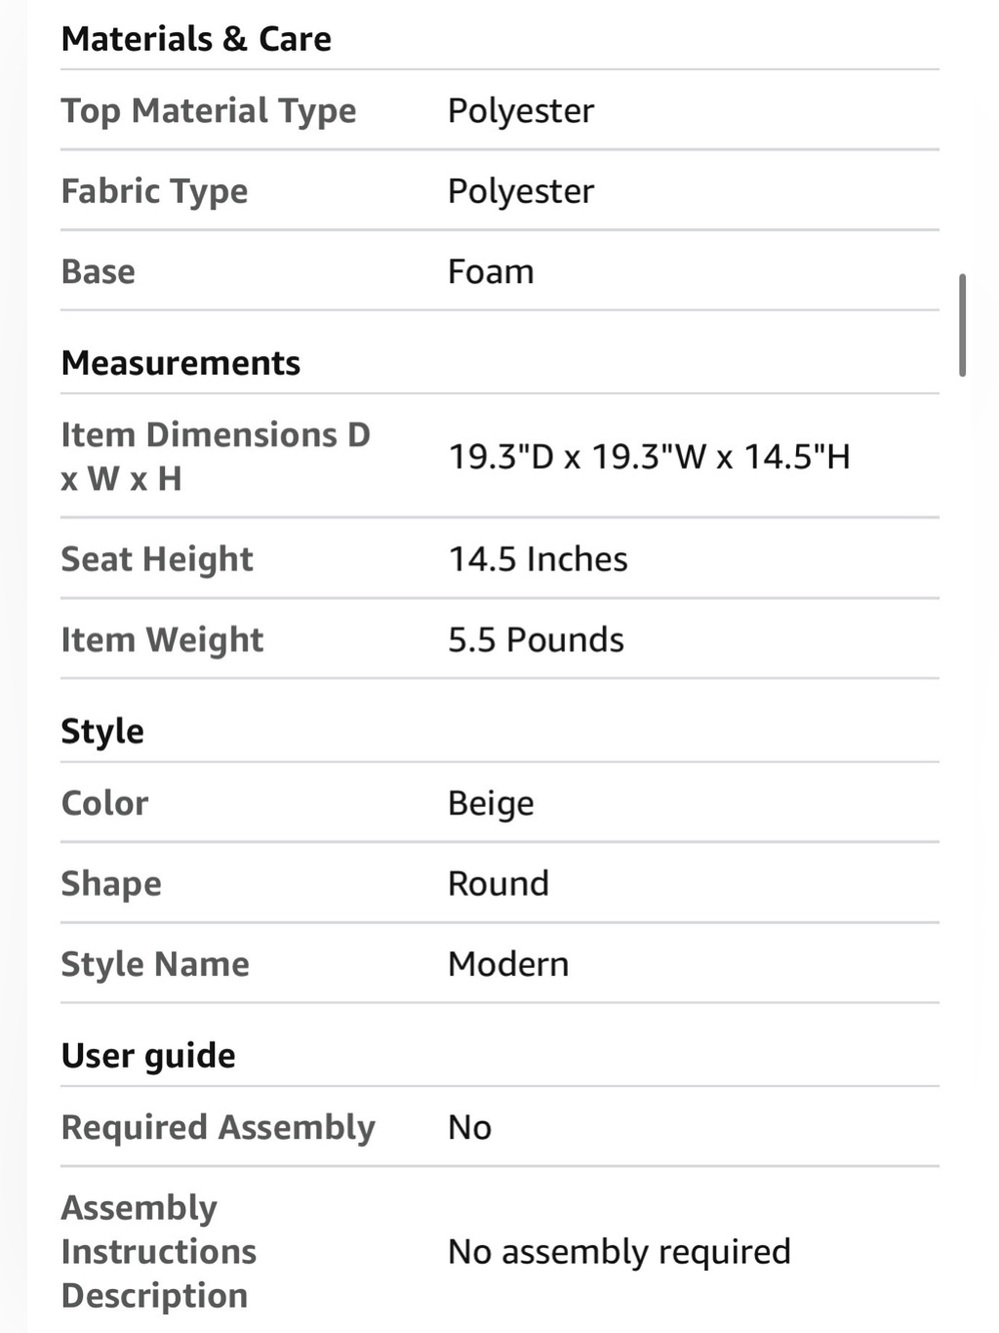999x1333 pixels.
Task: Click the vertical scrollbar thumb
Action: [x=962, y=325]
